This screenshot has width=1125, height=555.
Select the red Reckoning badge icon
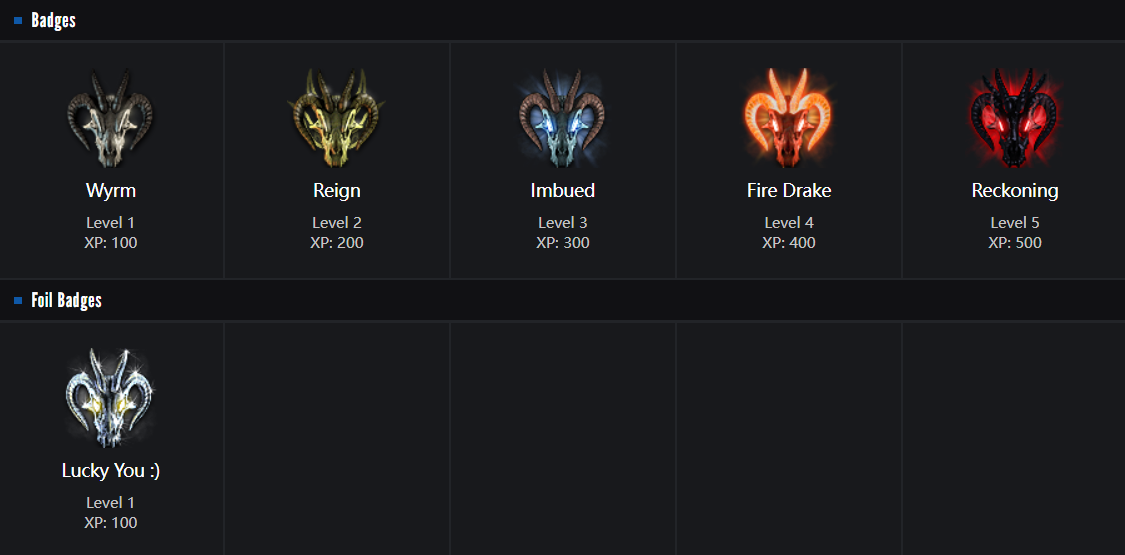coord(1014,119)
